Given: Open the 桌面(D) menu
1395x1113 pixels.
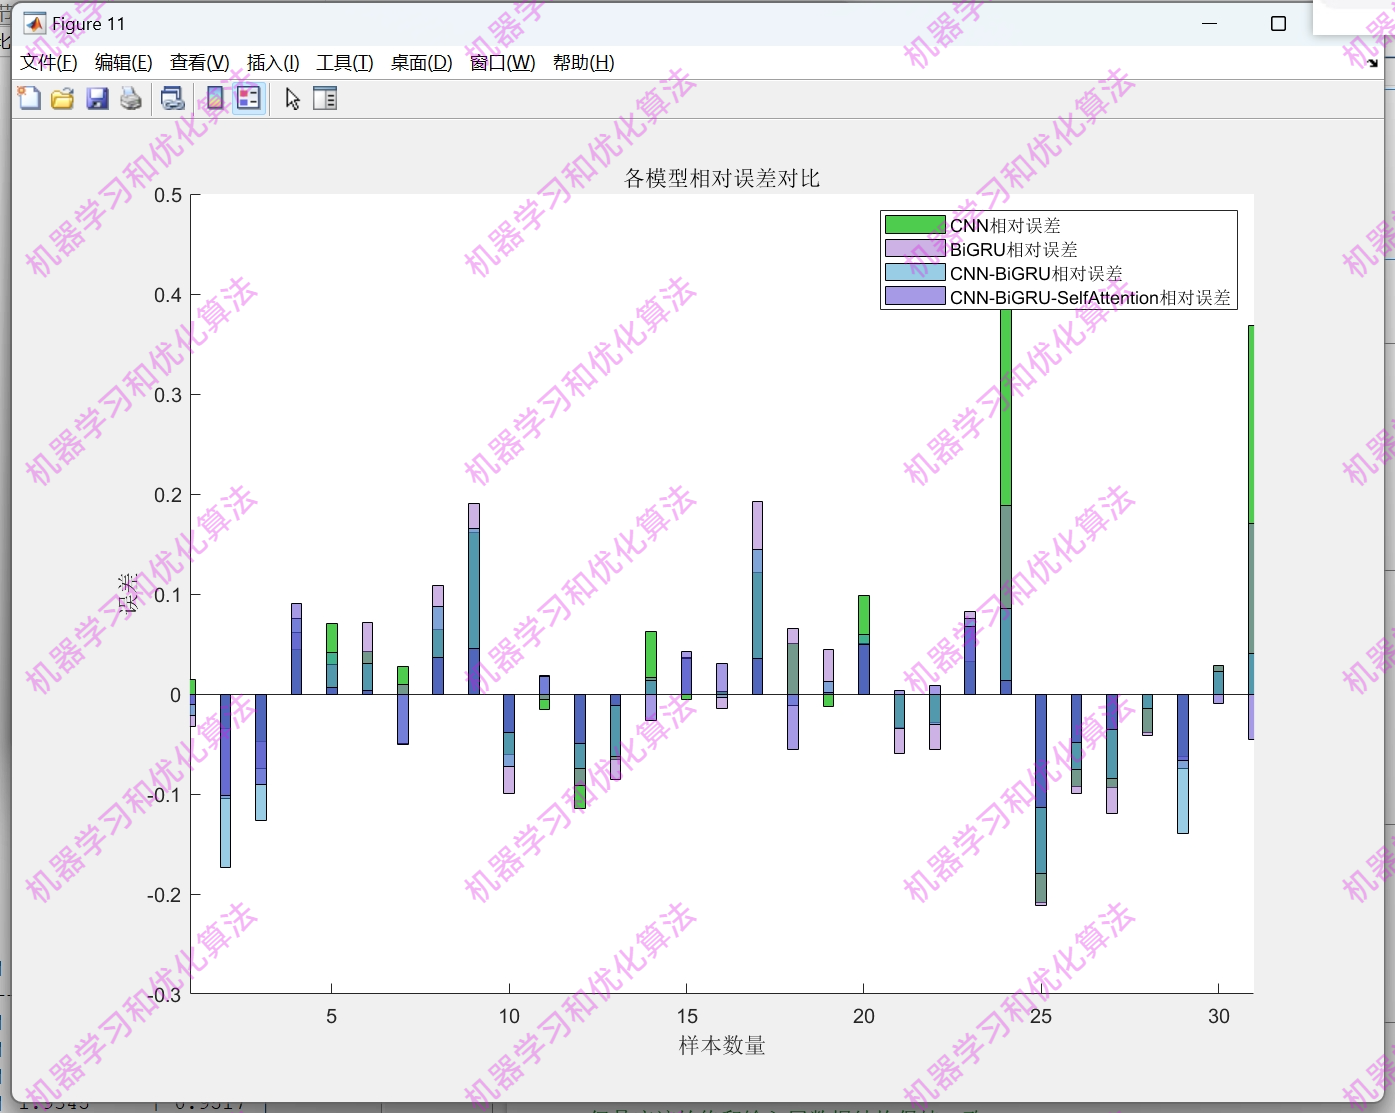Looking at the screenshot, I should 419,62.
